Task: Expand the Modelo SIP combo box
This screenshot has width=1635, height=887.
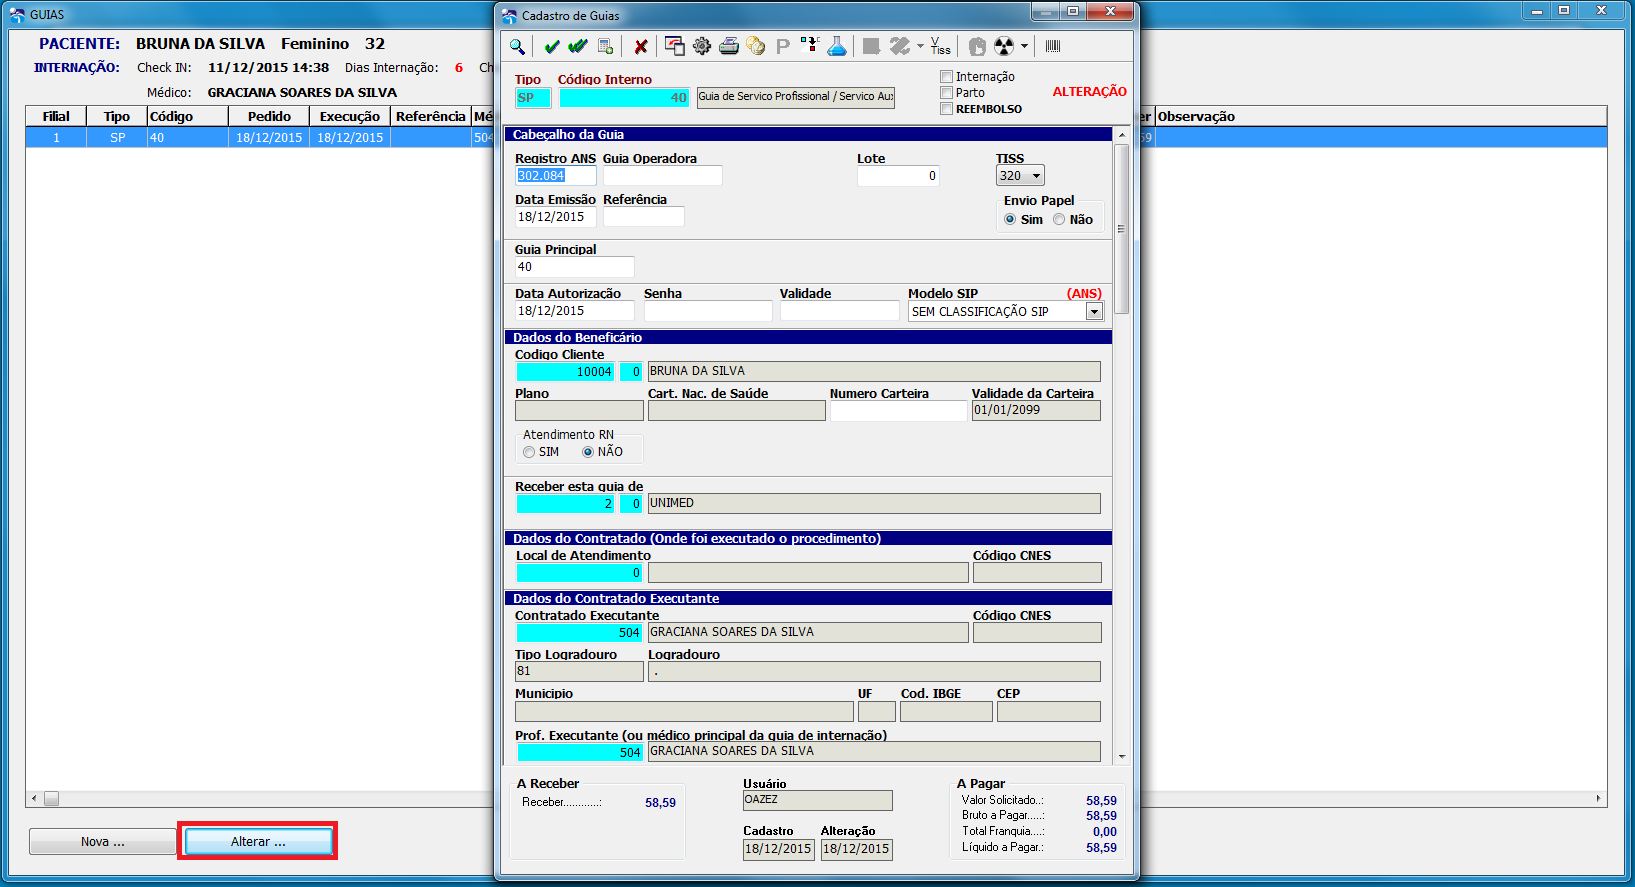Action: tap(1094, 312)
